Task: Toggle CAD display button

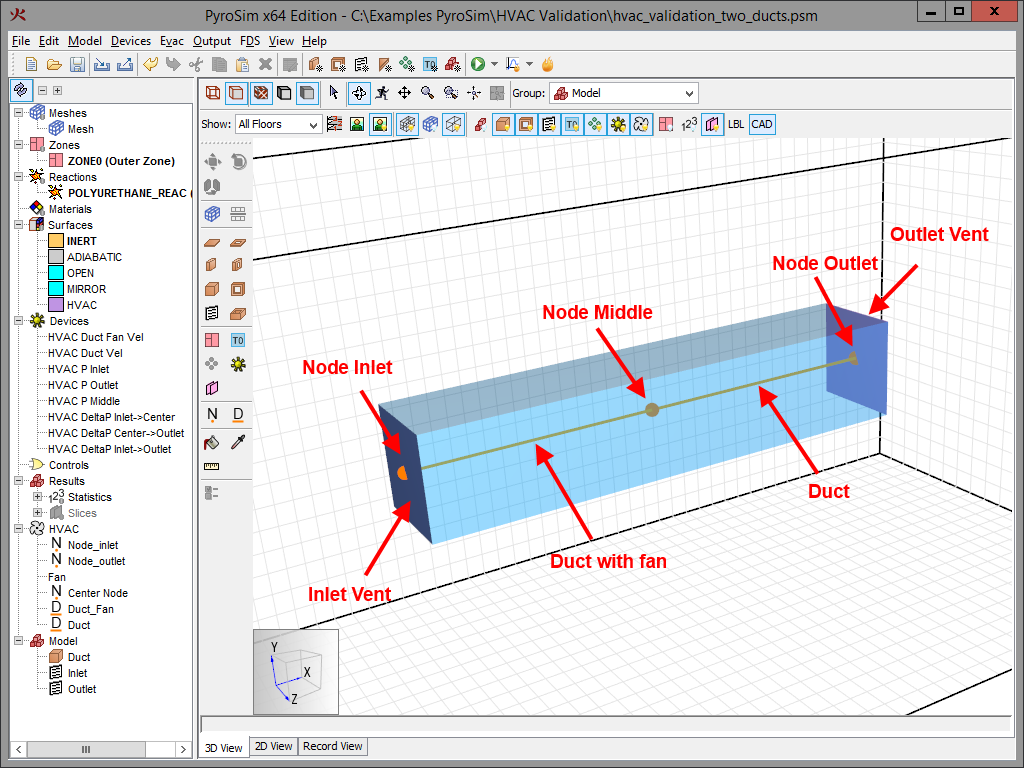Action: [x=761, y=124]
